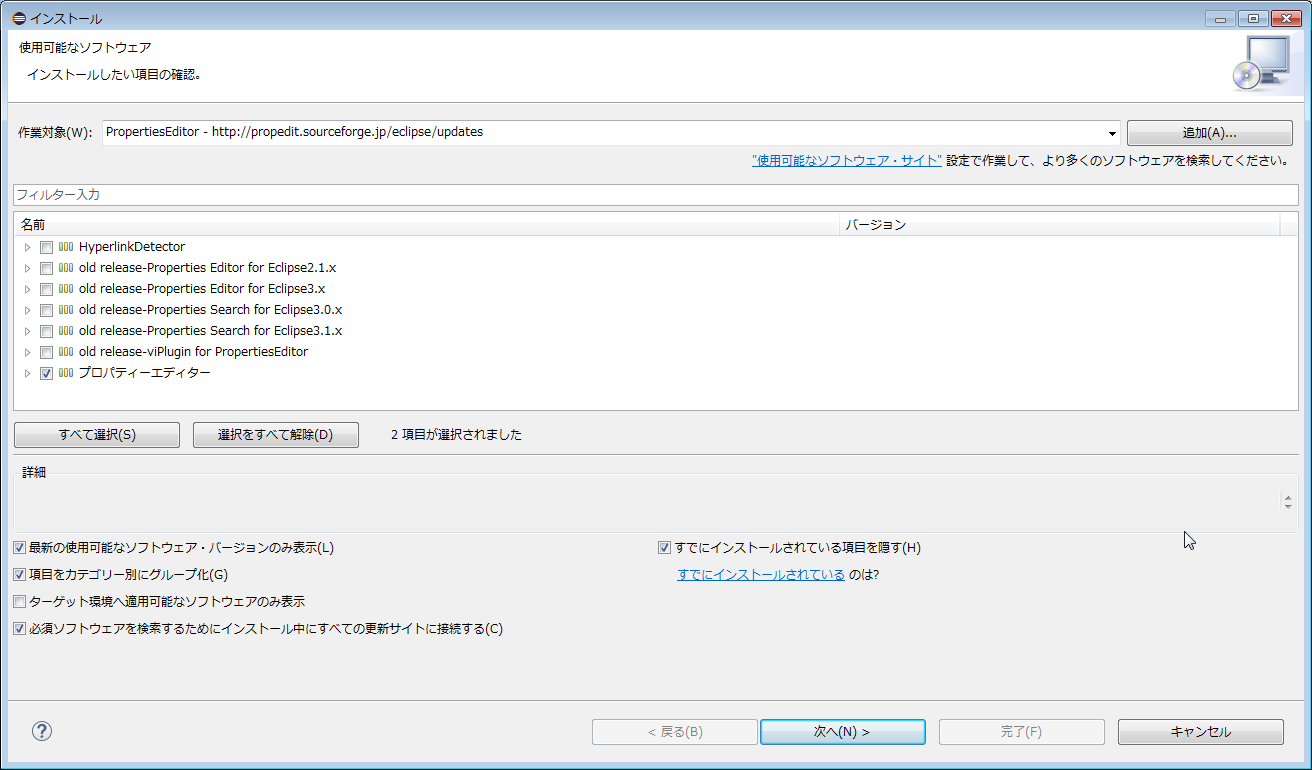Viewport: 1312px width, 770px height.
Task: Click the 追加(A)... button
Action: tap(1210, 133)
